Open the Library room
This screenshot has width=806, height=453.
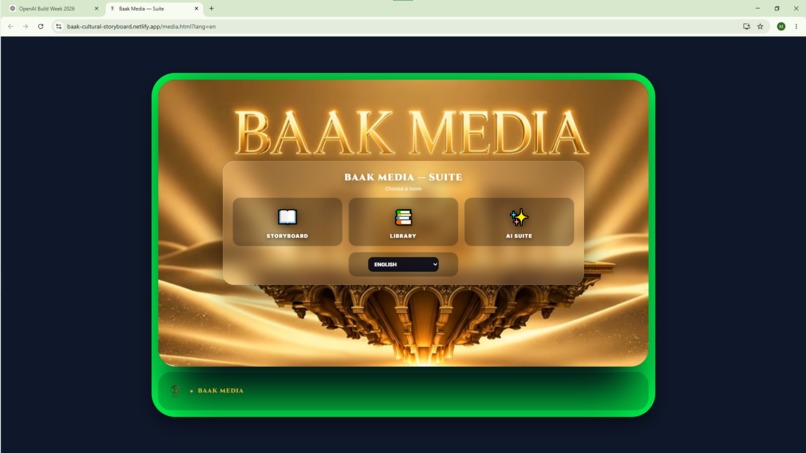(403, 222)
